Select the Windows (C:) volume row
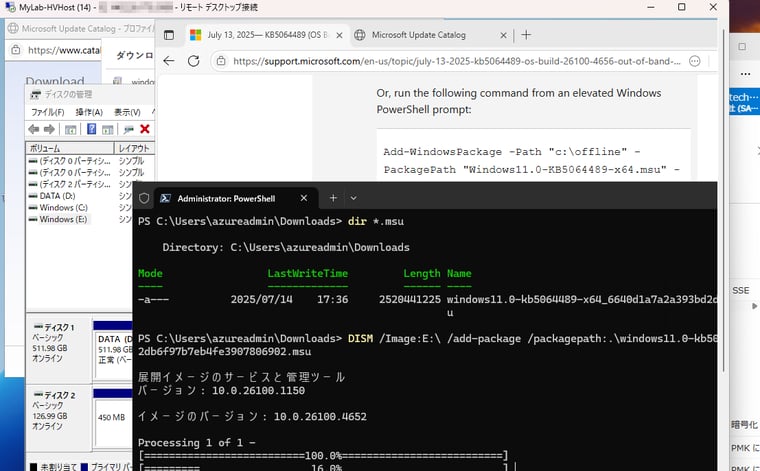 click(x=63, y=207)
